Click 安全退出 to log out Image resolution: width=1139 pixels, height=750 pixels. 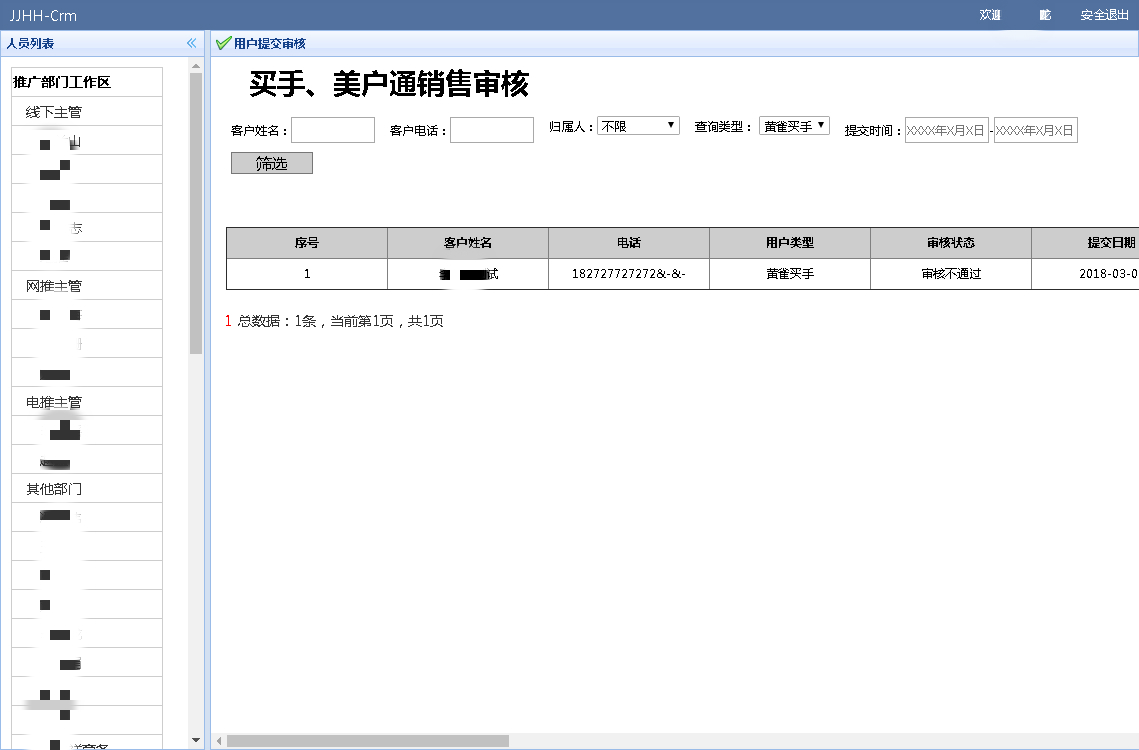(1104, 15)
